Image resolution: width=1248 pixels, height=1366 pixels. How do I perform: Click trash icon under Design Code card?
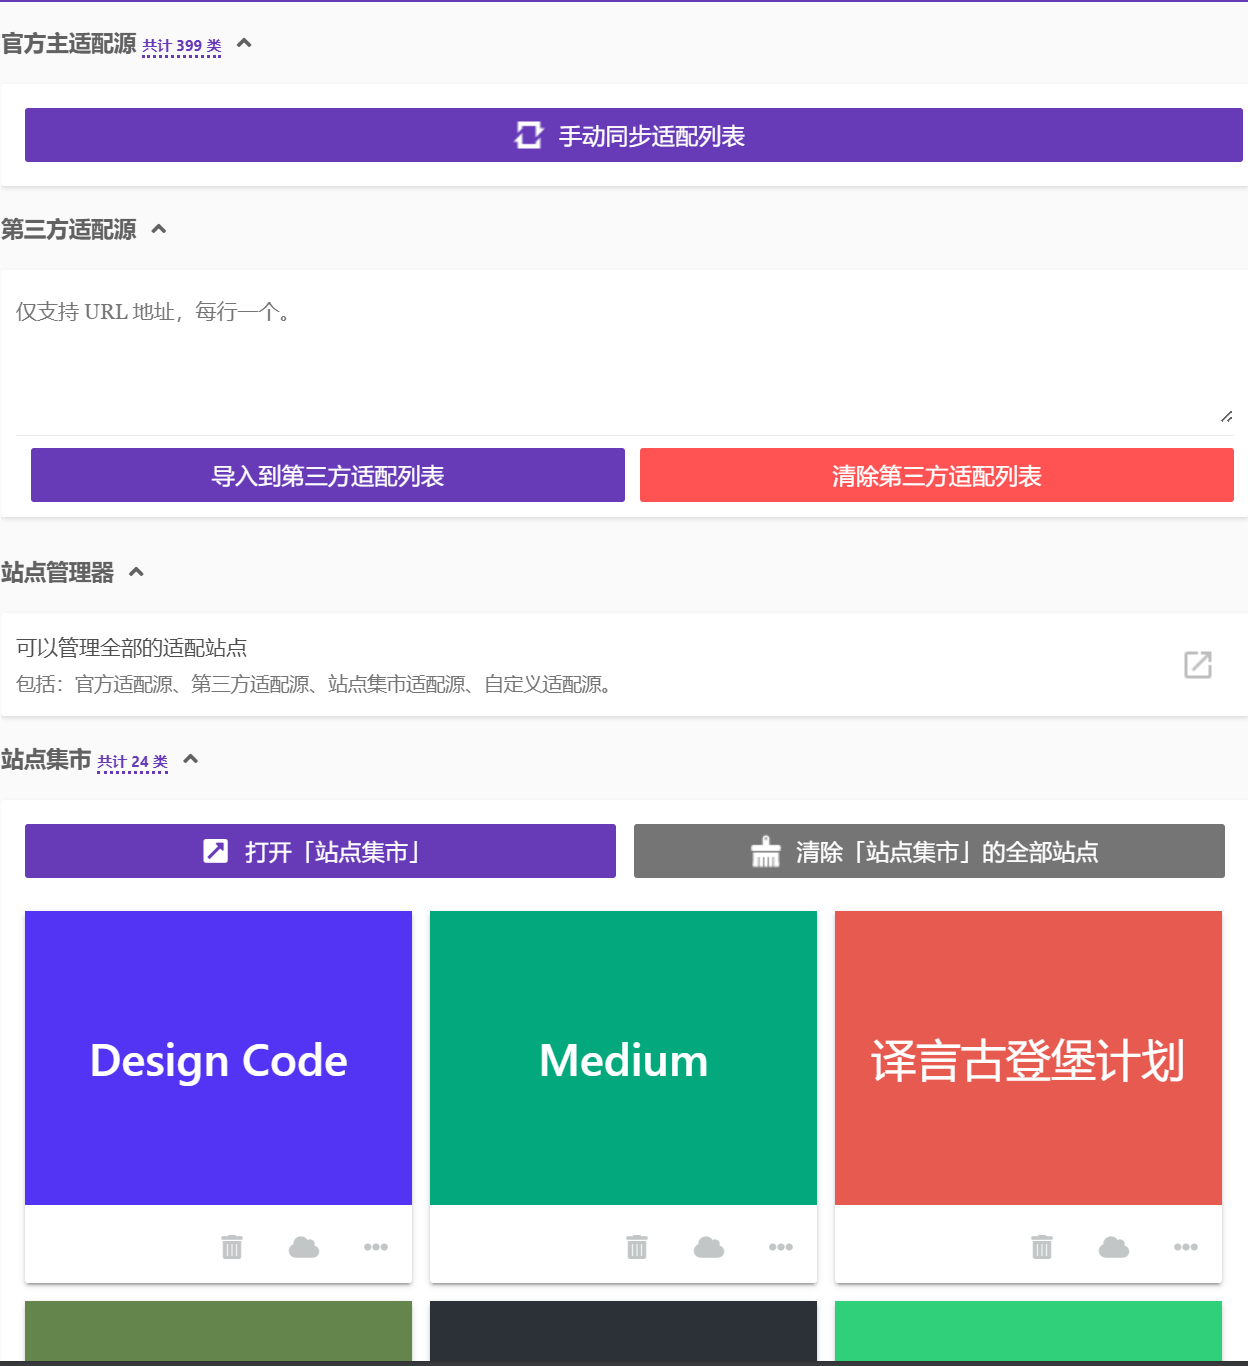pyautogui.click(x=232, y=1247)
